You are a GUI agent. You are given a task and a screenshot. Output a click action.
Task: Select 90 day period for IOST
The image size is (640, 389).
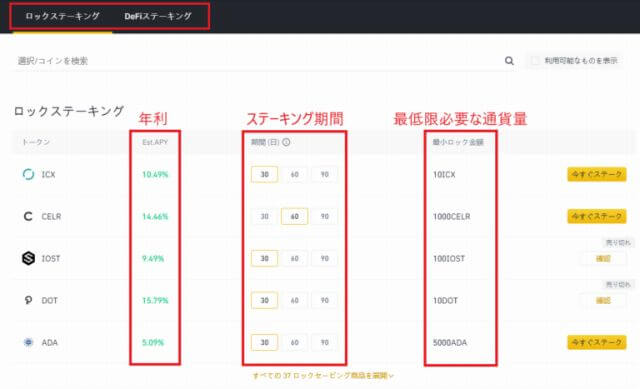coord(324,258)
